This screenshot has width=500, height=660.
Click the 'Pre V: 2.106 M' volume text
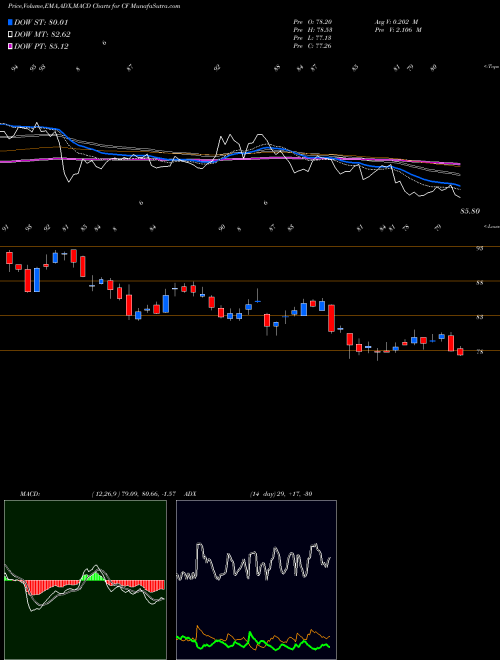pos(399,30)
